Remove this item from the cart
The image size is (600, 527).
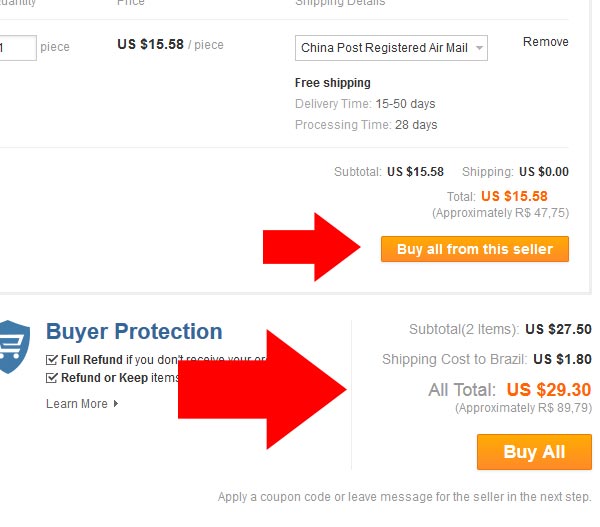(x=546, y=42)
